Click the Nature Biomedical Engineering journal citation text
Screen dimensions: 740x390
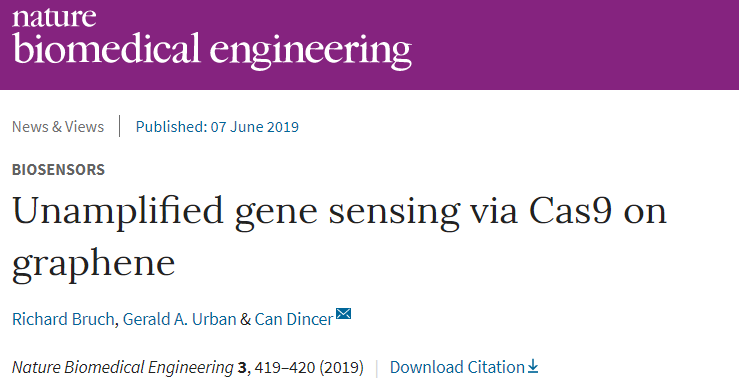click(x=123, y=367)
